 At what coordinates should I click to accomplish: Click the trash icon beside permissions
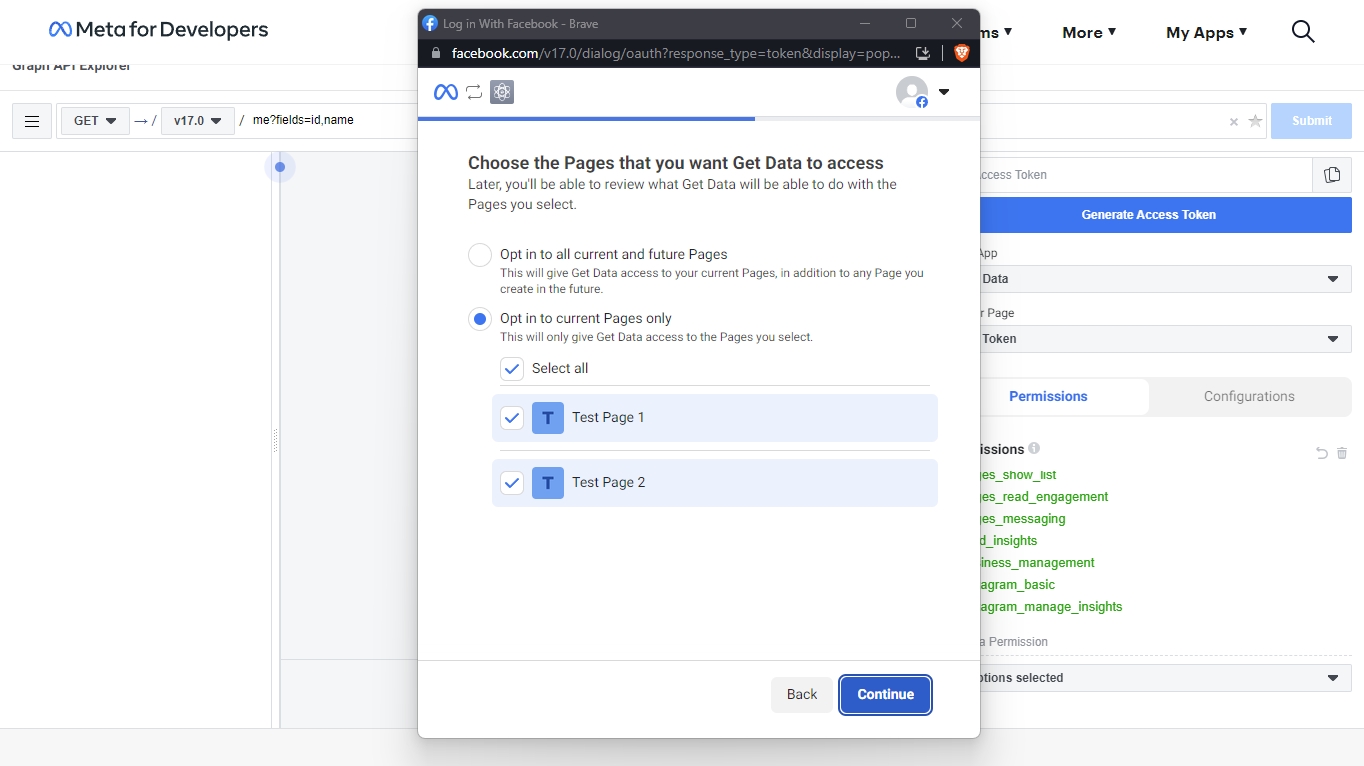click(1342, 453)
